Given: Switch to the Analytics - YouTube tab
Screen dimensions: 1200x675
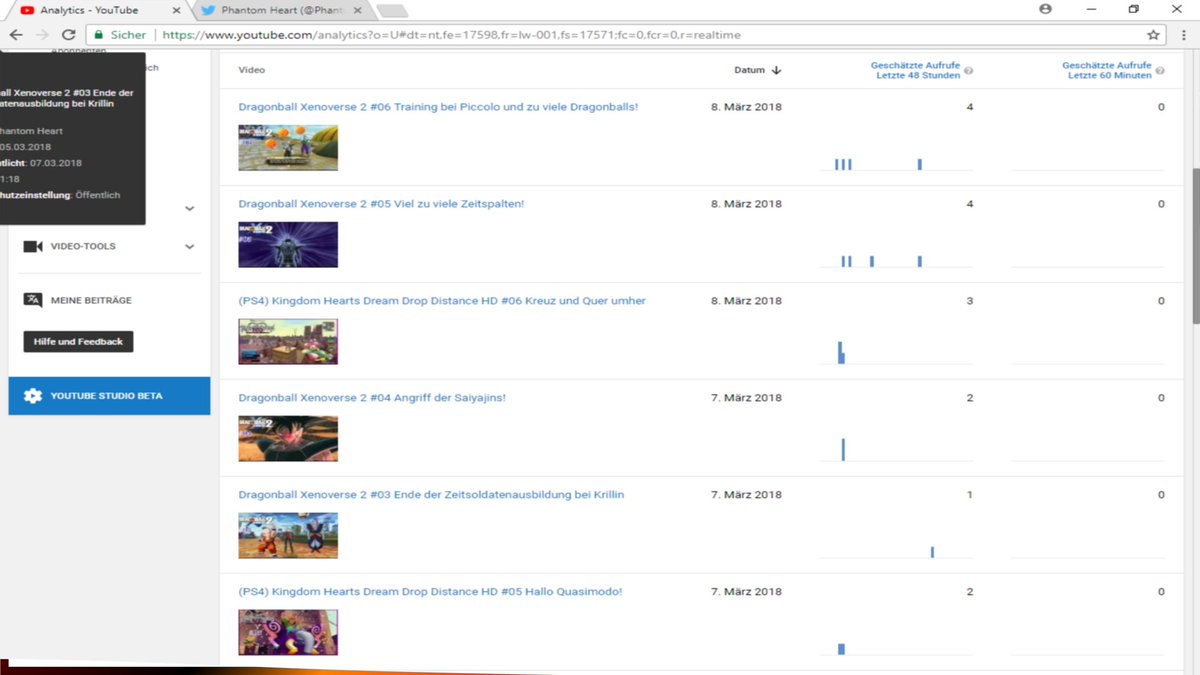Looking at the screenshot, I should (x=97, y=10).
